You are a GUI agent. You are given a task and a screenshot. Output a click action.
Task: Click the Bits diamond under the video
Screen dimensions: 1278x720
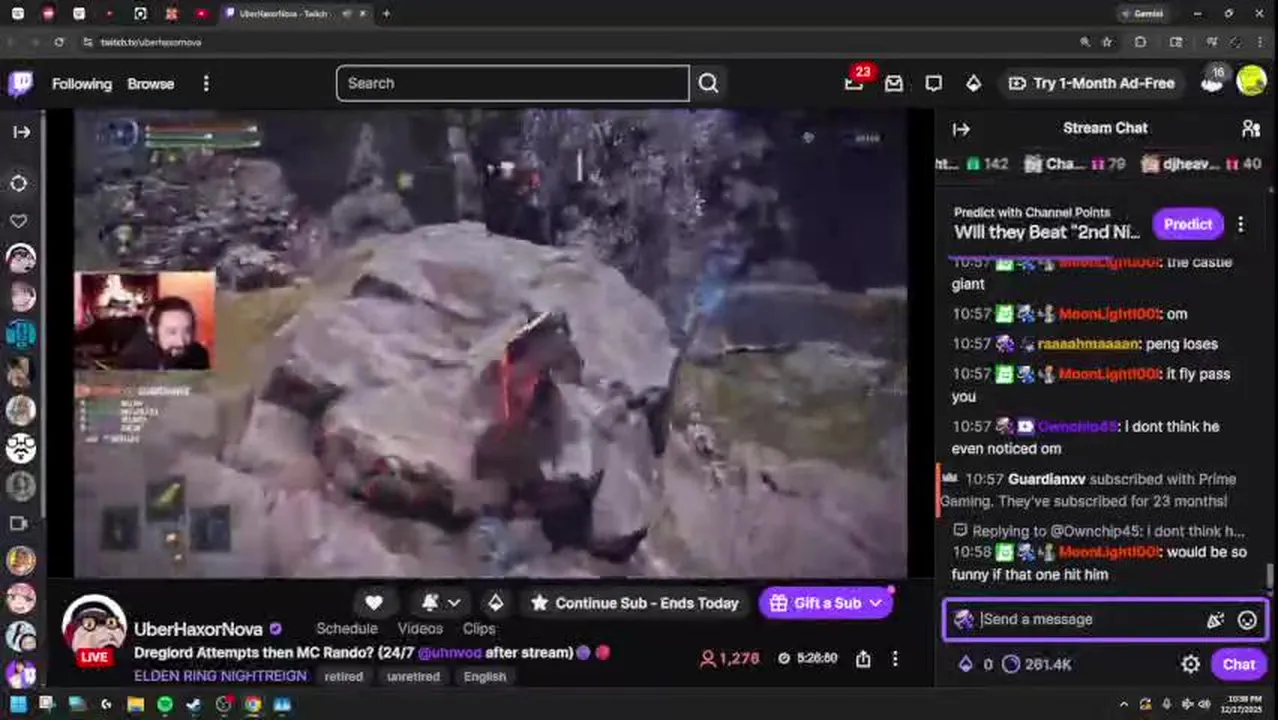[x=495, y=603]
